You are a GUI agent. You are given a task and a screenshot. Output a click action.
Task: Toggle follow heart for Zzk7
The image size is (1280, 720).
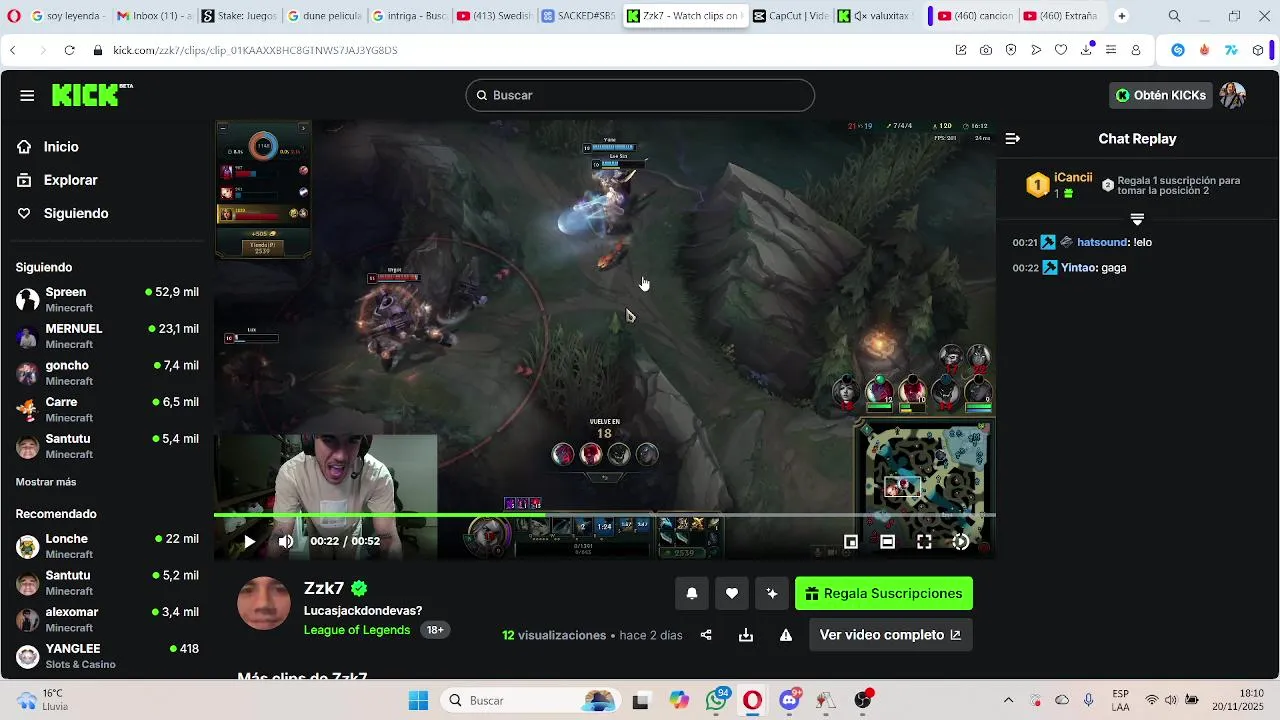click(732, 594)
